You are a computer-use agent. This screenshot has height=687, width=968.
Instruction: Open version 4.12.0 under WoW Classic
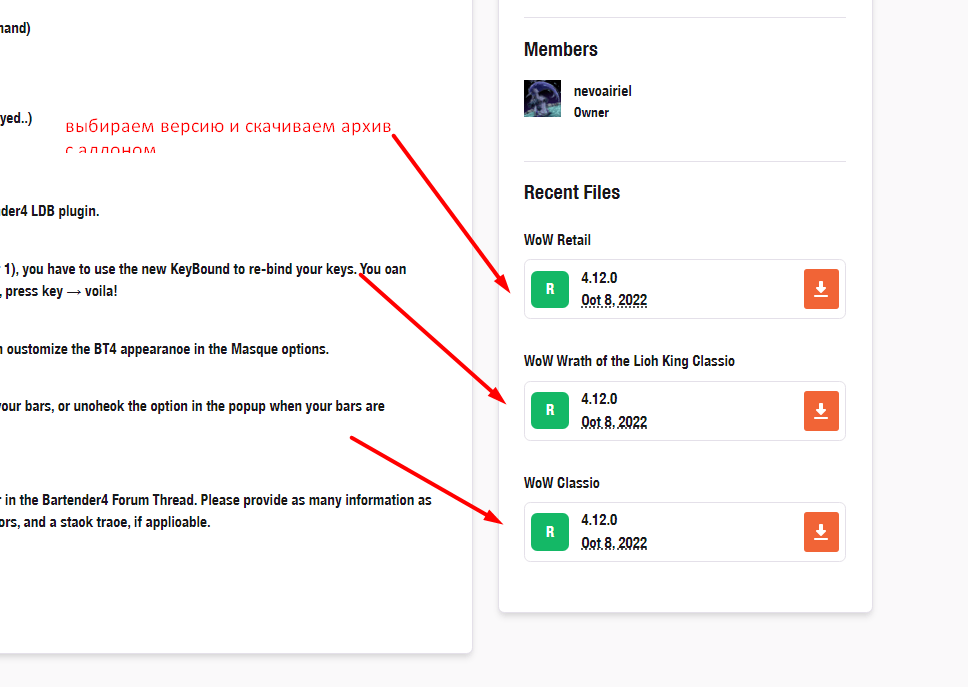[599, 521]
